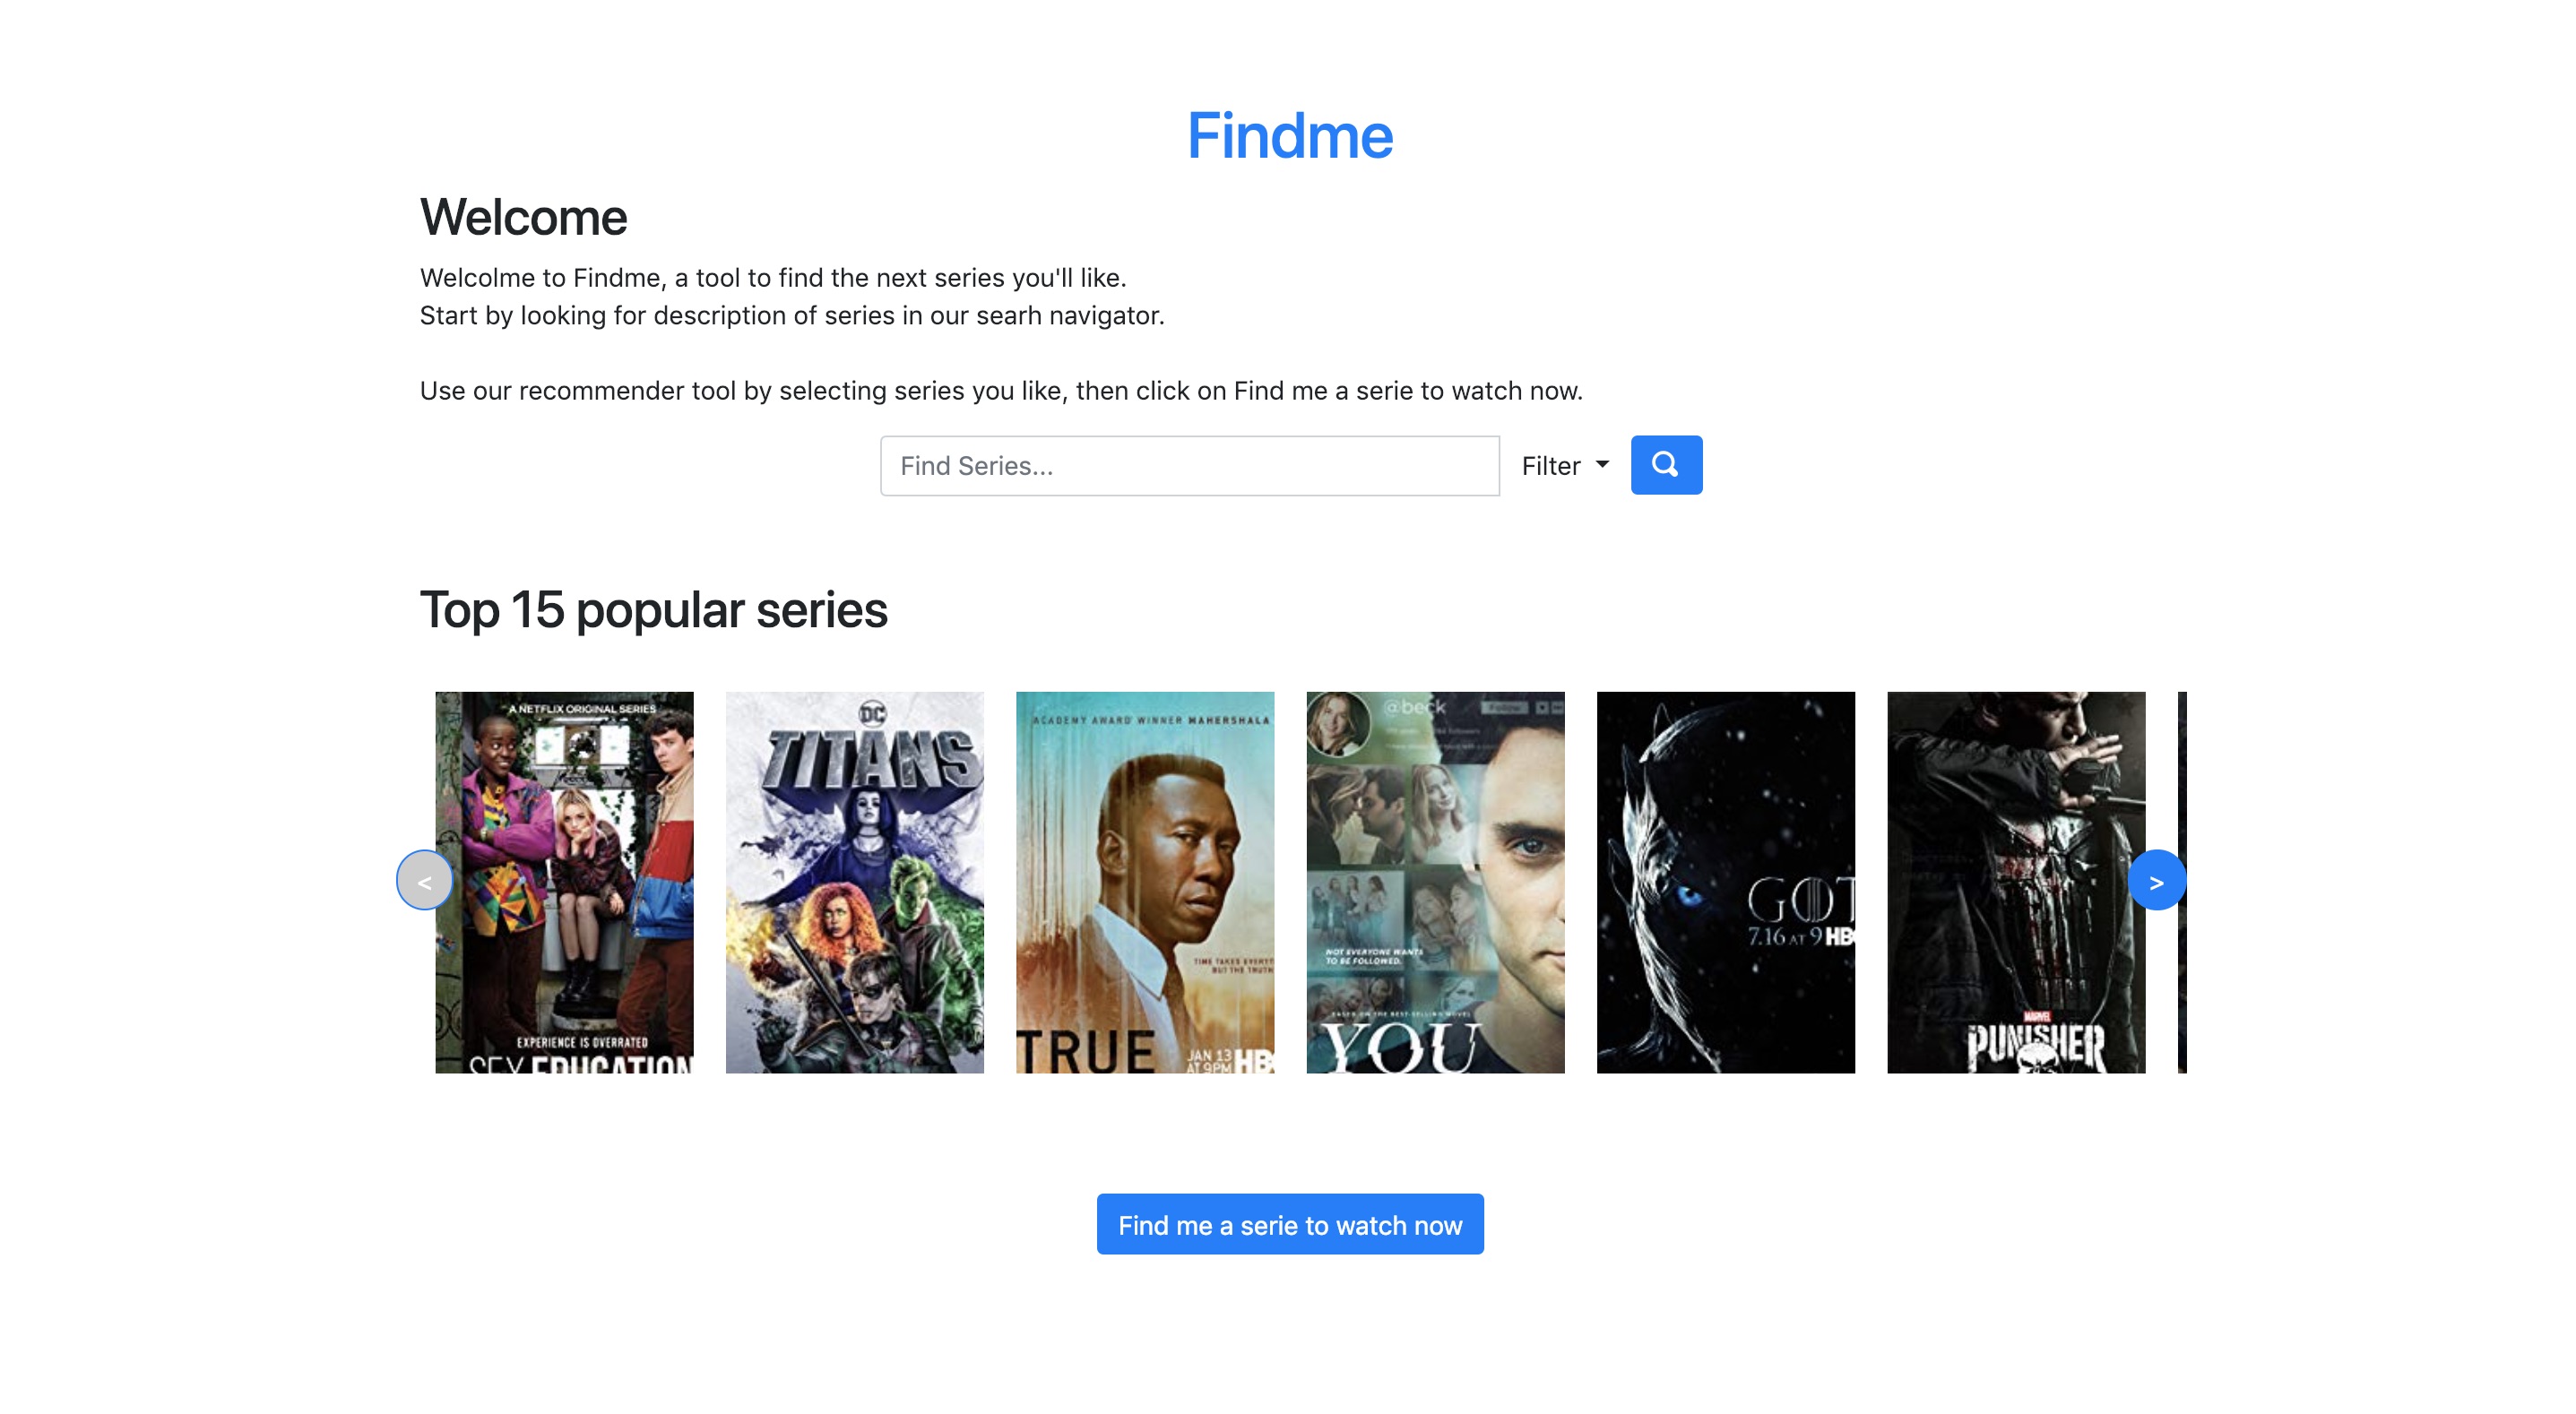Click the Top 15 popular series heading
Image resolution: width=2576 pixels, height=1414 pixels.
[653, 610]
